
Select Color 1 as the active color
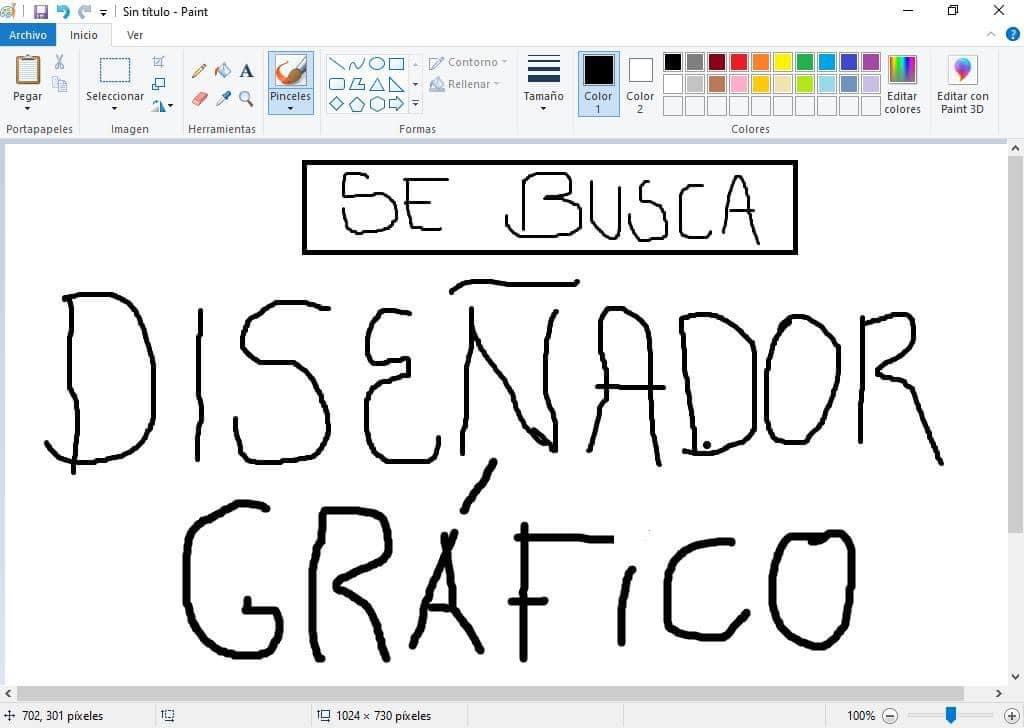click(598, 84)
